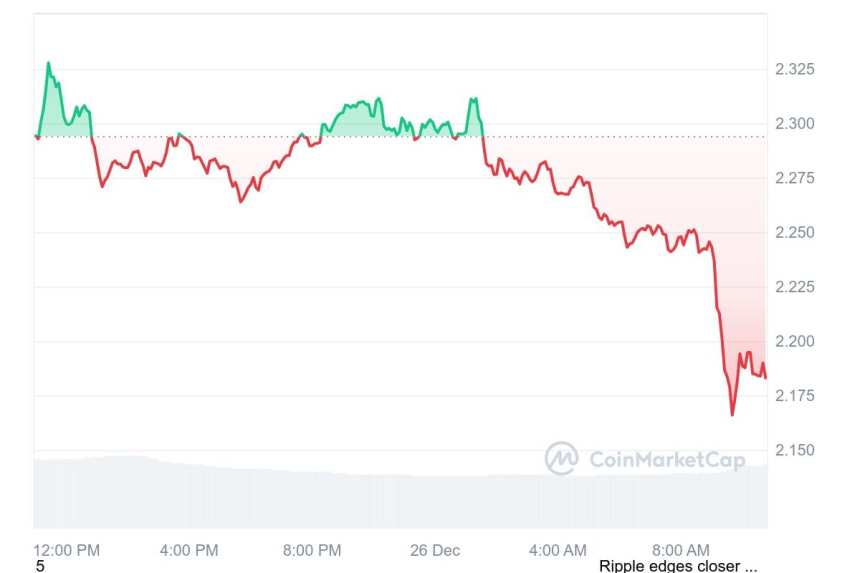Select the 4:00 PM time label
This screenshot has width=860, height=573.
pos(190,550)
